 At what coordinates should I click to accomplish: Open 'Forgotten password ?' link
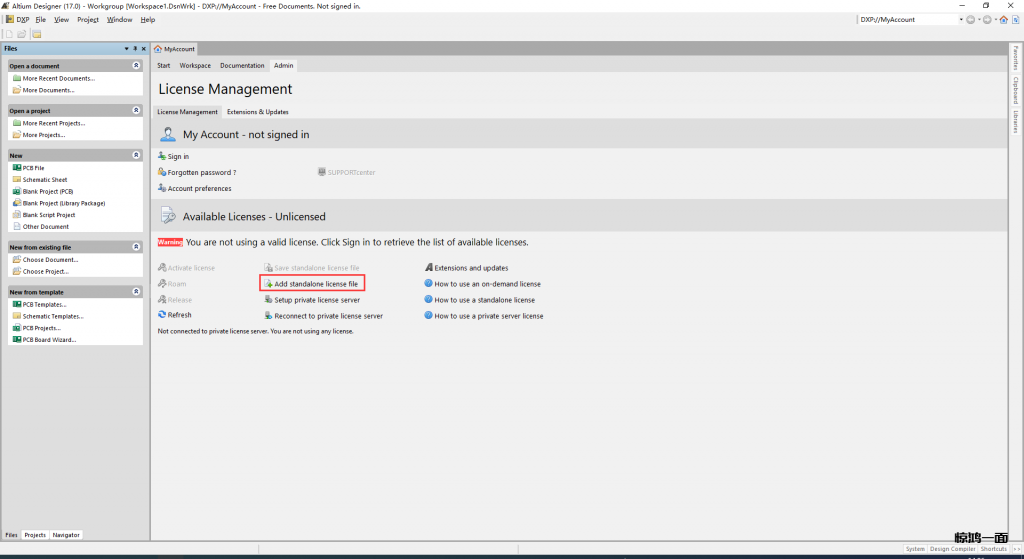pyautogui.click(x=202, y=172)
